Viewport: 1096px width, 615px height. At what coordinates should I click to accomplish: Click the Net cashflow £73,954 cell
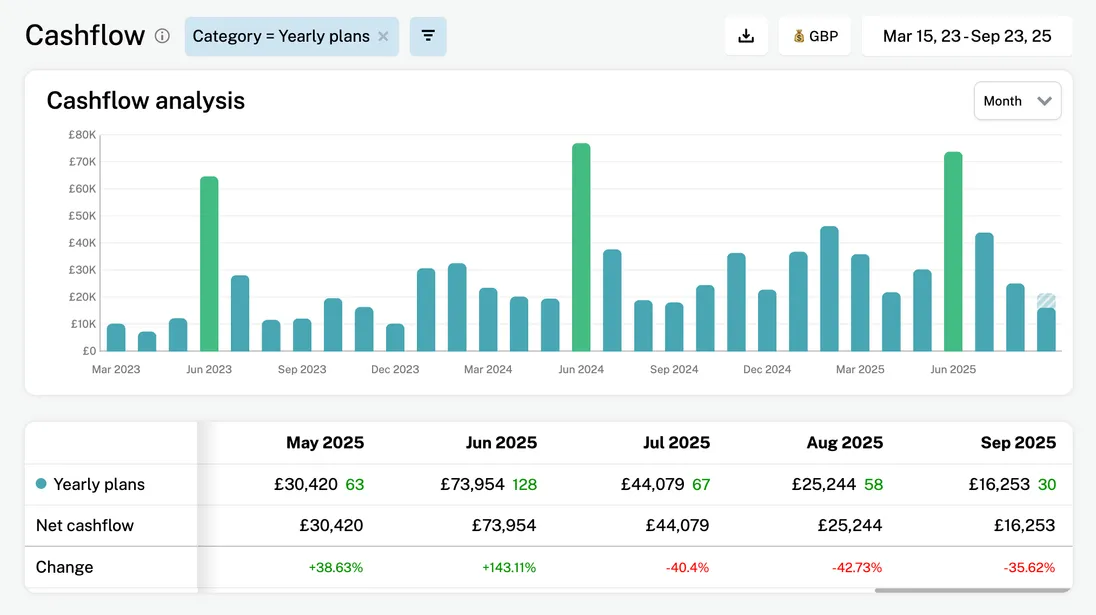pos(502,525)
